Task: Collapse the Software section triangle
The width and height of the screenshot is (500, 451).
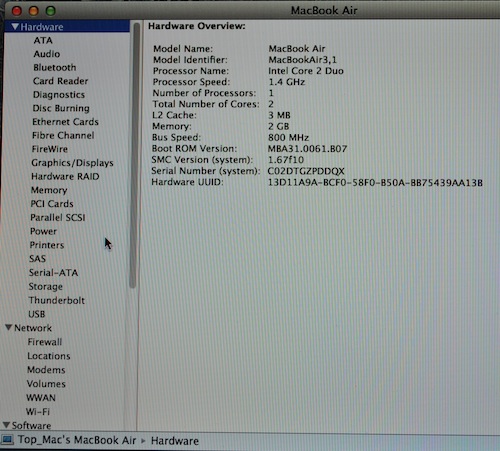Action: coord(6,425)
